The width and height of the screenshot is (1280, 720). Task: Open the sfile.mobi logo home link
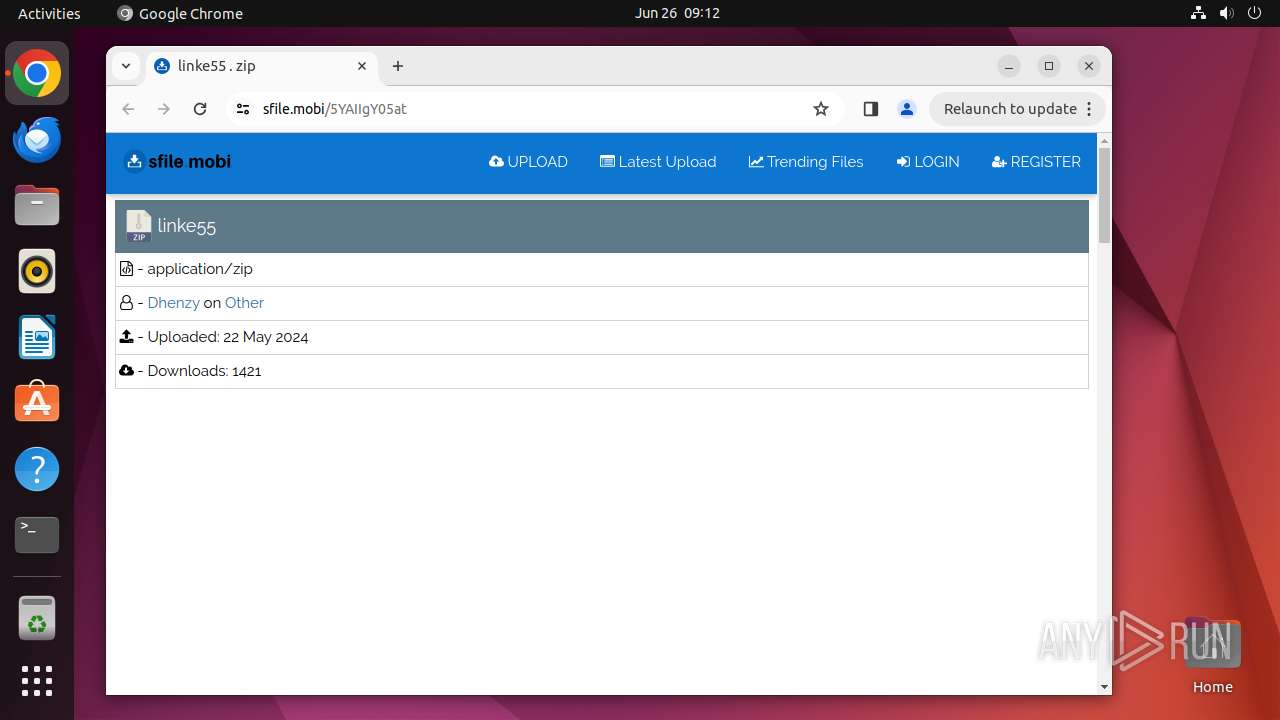pyautogui.click(x=177, y=161)
